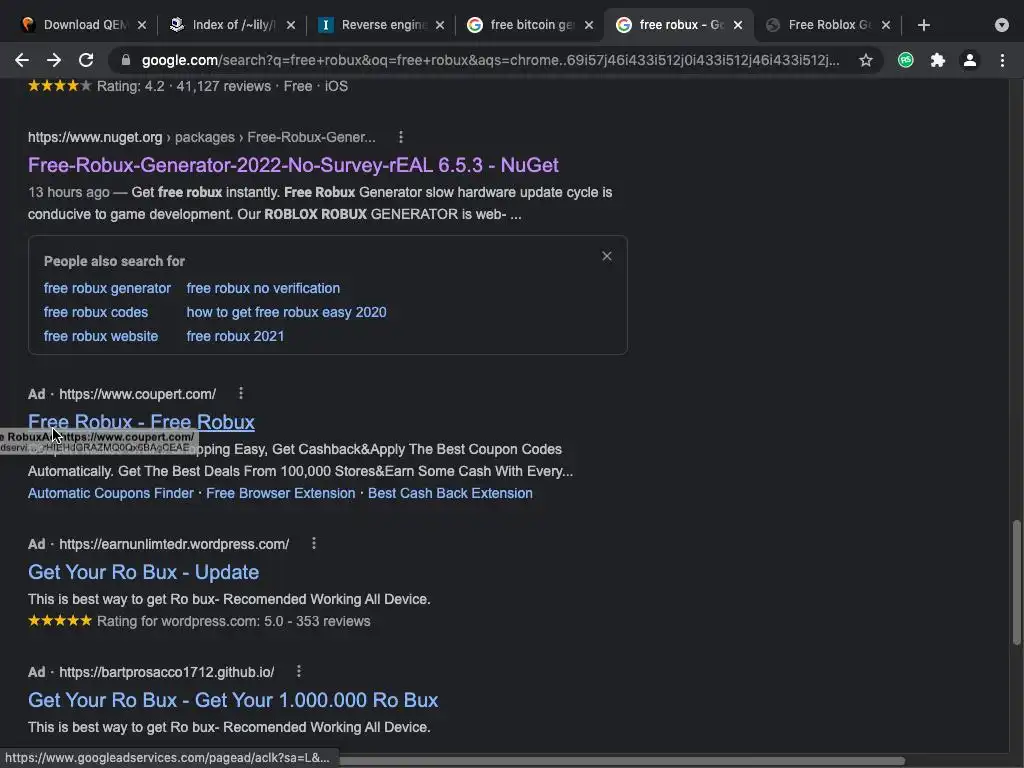Screen dimensions: 1024x768
Task: Click the bartprosacco1712.github.io ad URL text
Action: (x=167, y=672)
